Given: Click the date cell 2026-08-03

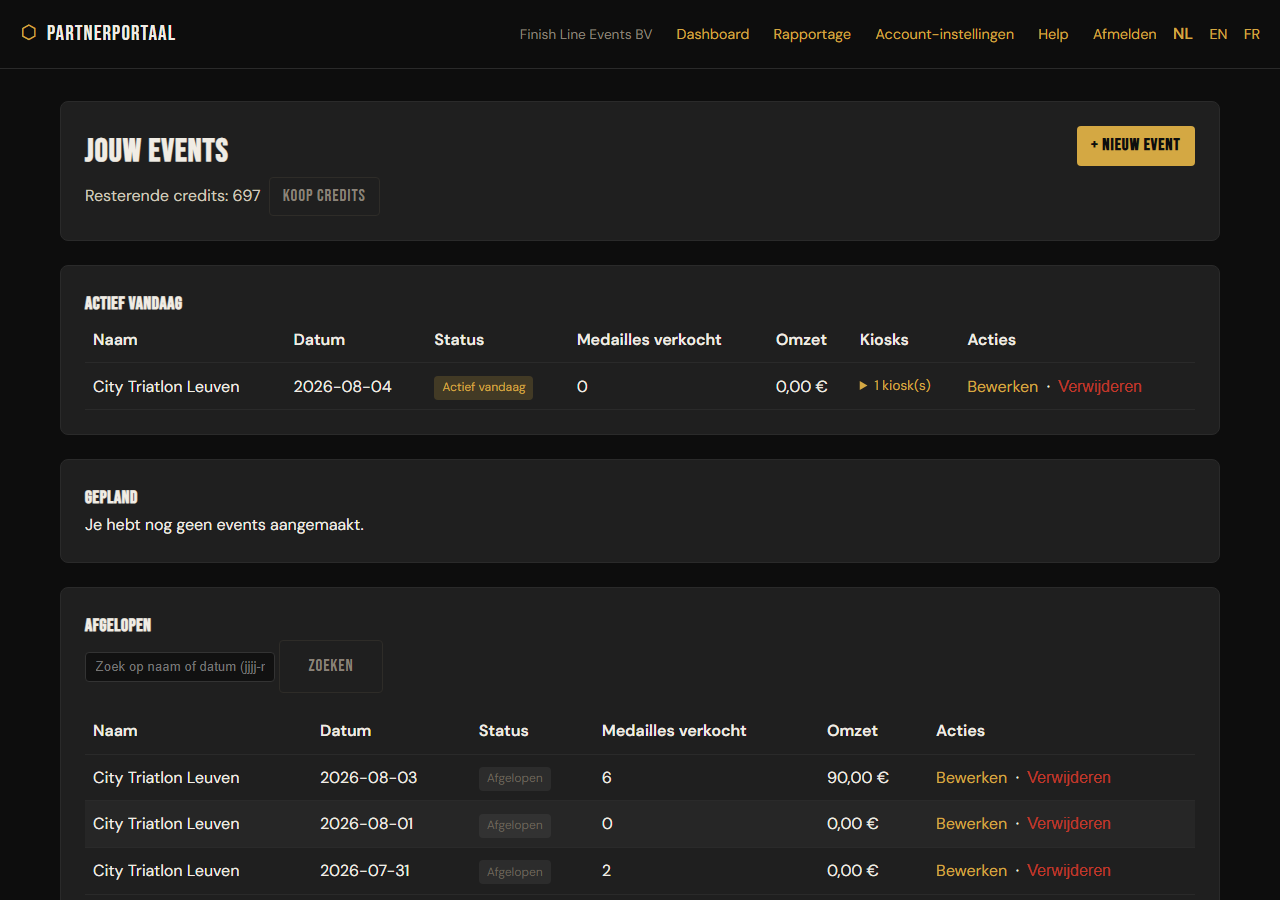Looking at the screenshot, I should [369, 778].
